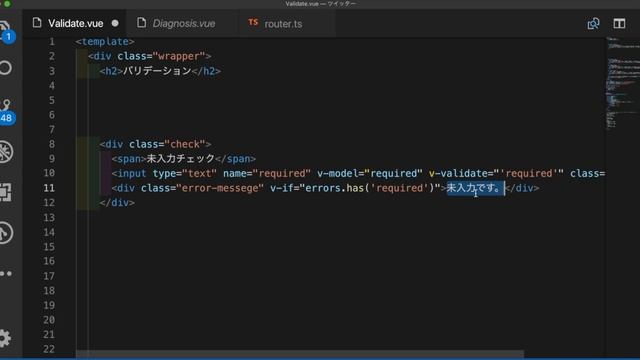Click the file icon on Validate.vue tab
The image size is (640, 360).
pyautogui.click(x=37, y=23)
